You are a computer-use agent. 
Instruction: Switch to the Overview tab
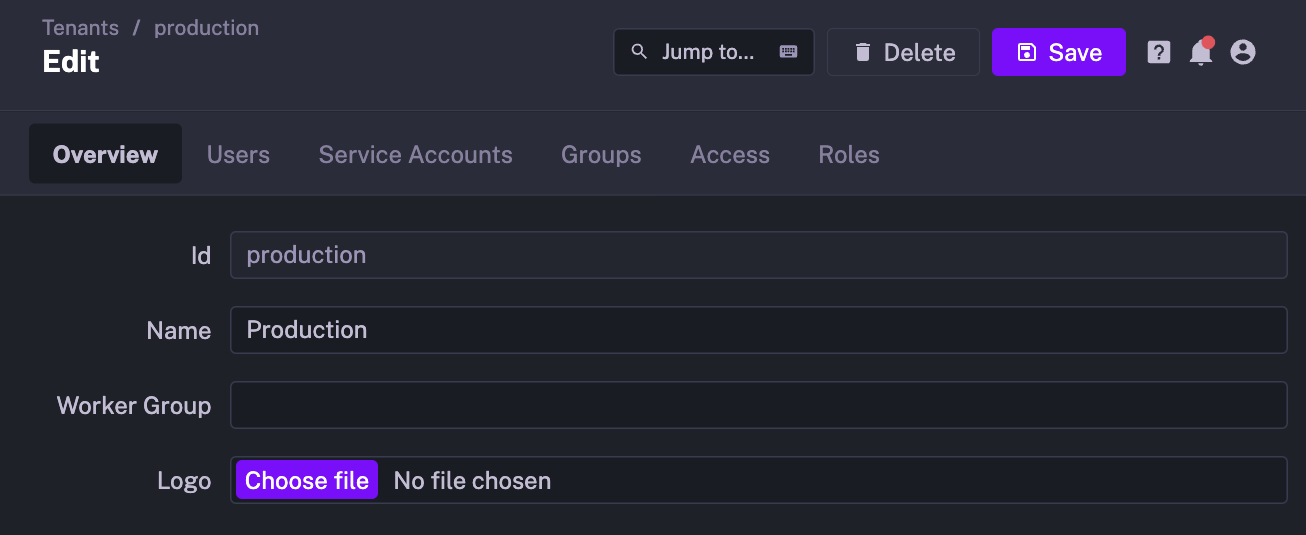(105, 155)
